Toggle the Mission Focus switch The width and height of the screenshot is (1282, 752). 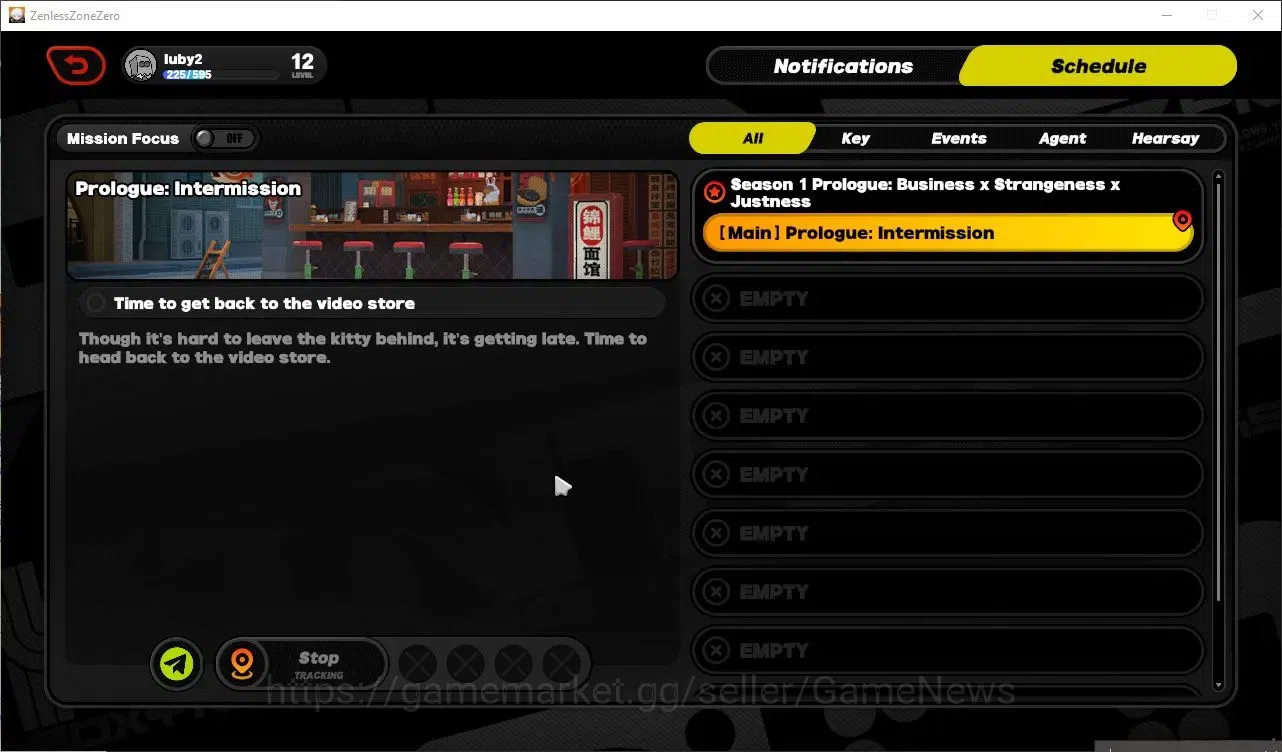coord(224,138)
